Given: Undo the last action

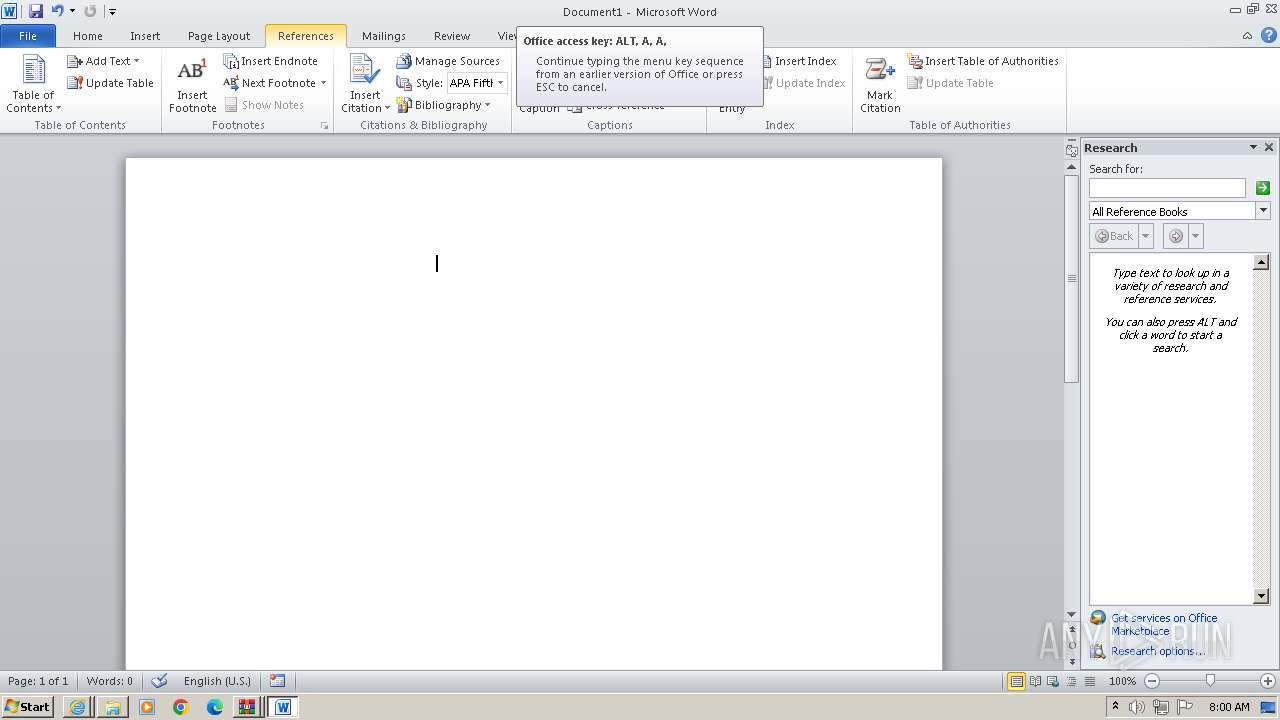Looking at the screenshot, I should (x=57, y=11).
